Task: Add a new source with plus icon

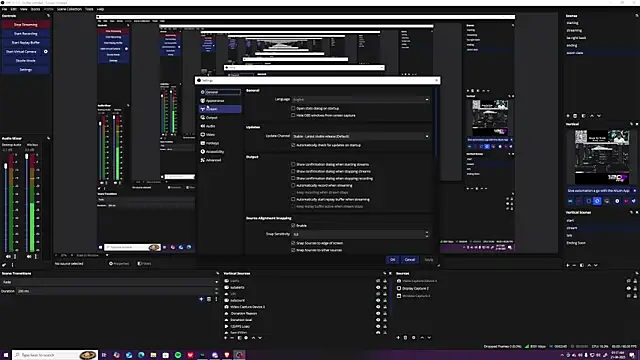Action: 398,338
